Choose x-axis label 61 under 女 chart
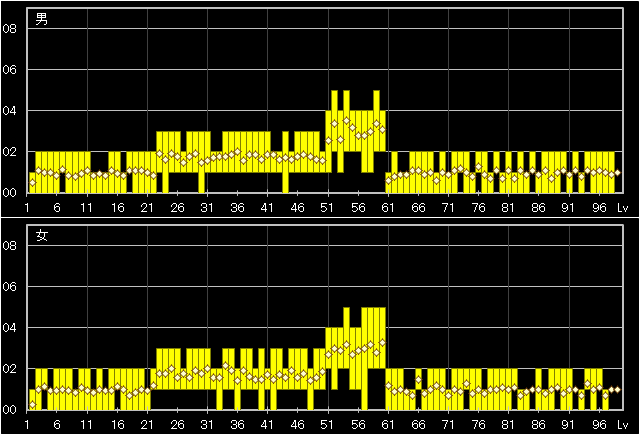The image size is (640, 435). [x=388, y=425]
